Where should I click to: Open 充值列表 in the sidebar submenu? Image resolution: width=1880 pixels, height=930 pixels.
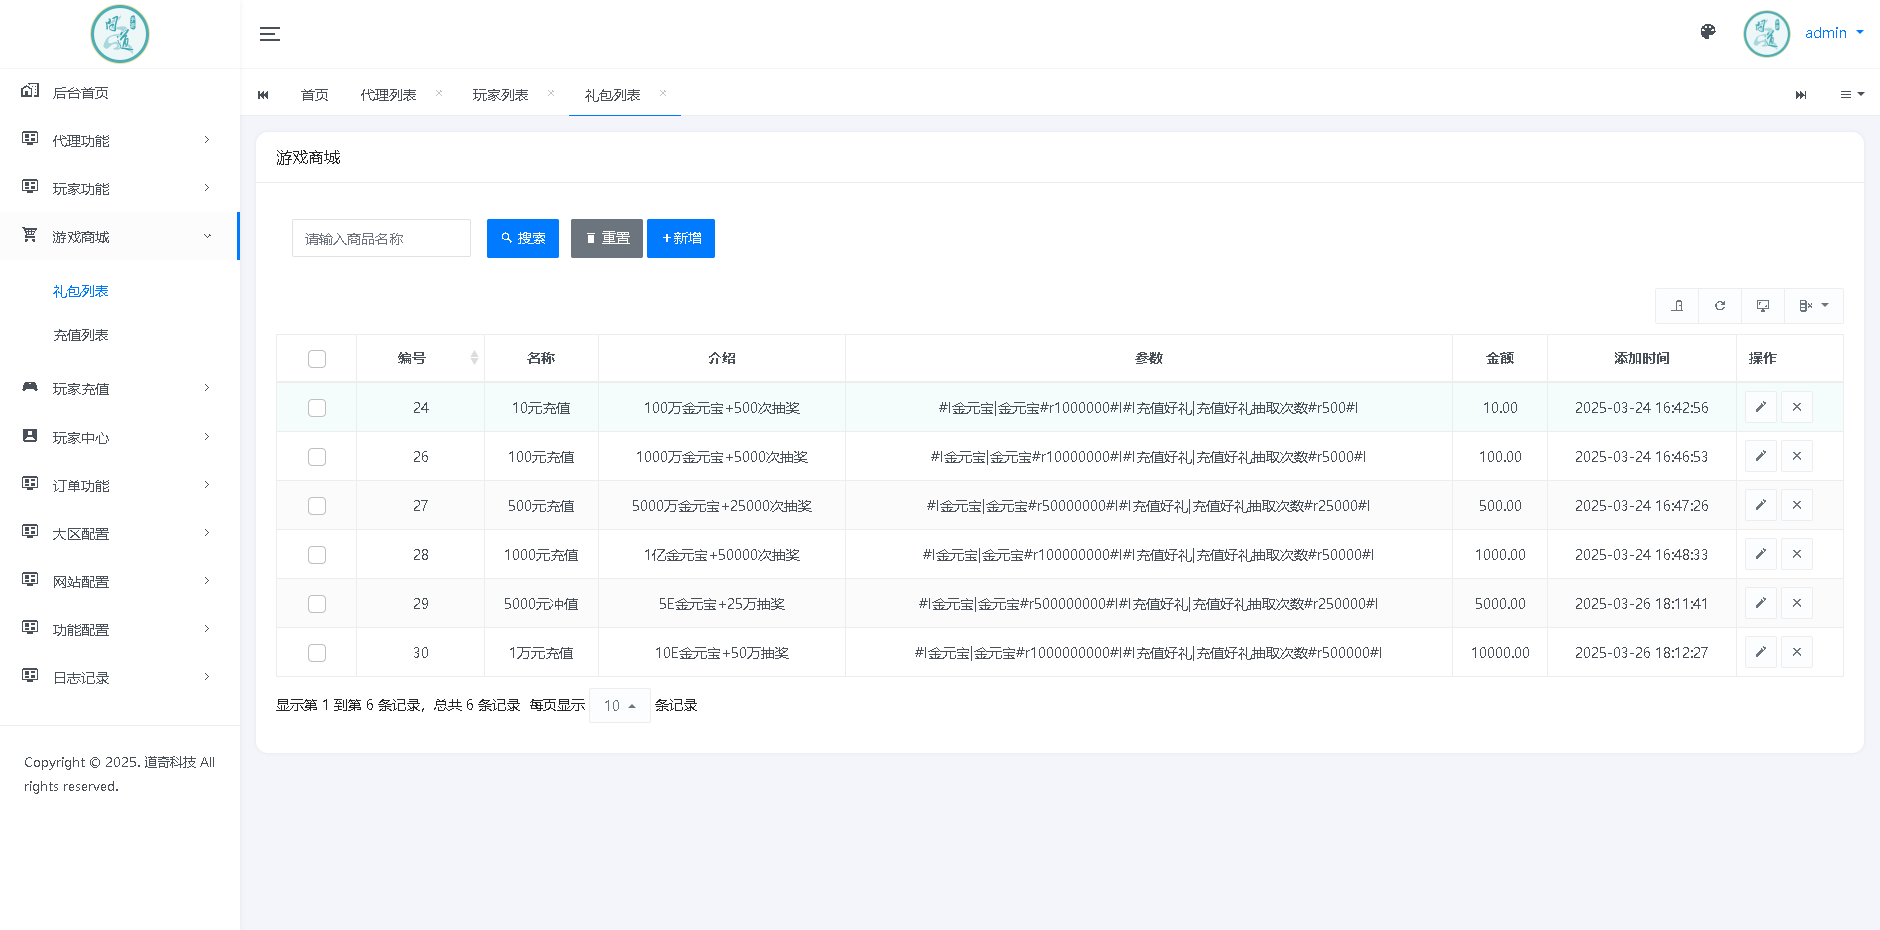81,335
